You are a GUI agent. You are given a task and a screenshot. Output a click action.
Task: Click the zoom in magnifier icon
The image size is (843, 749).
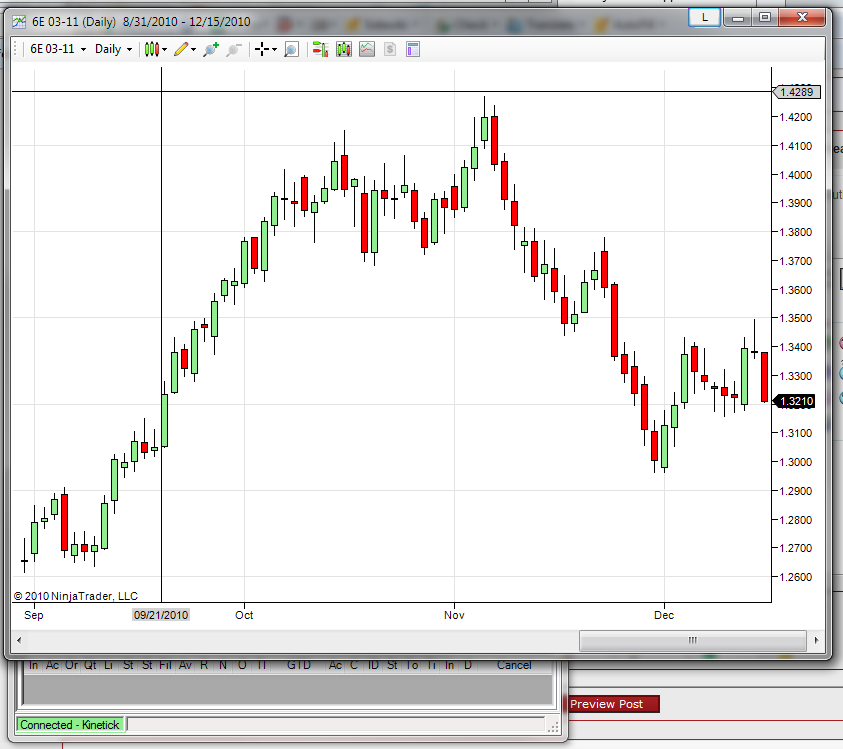211,49
